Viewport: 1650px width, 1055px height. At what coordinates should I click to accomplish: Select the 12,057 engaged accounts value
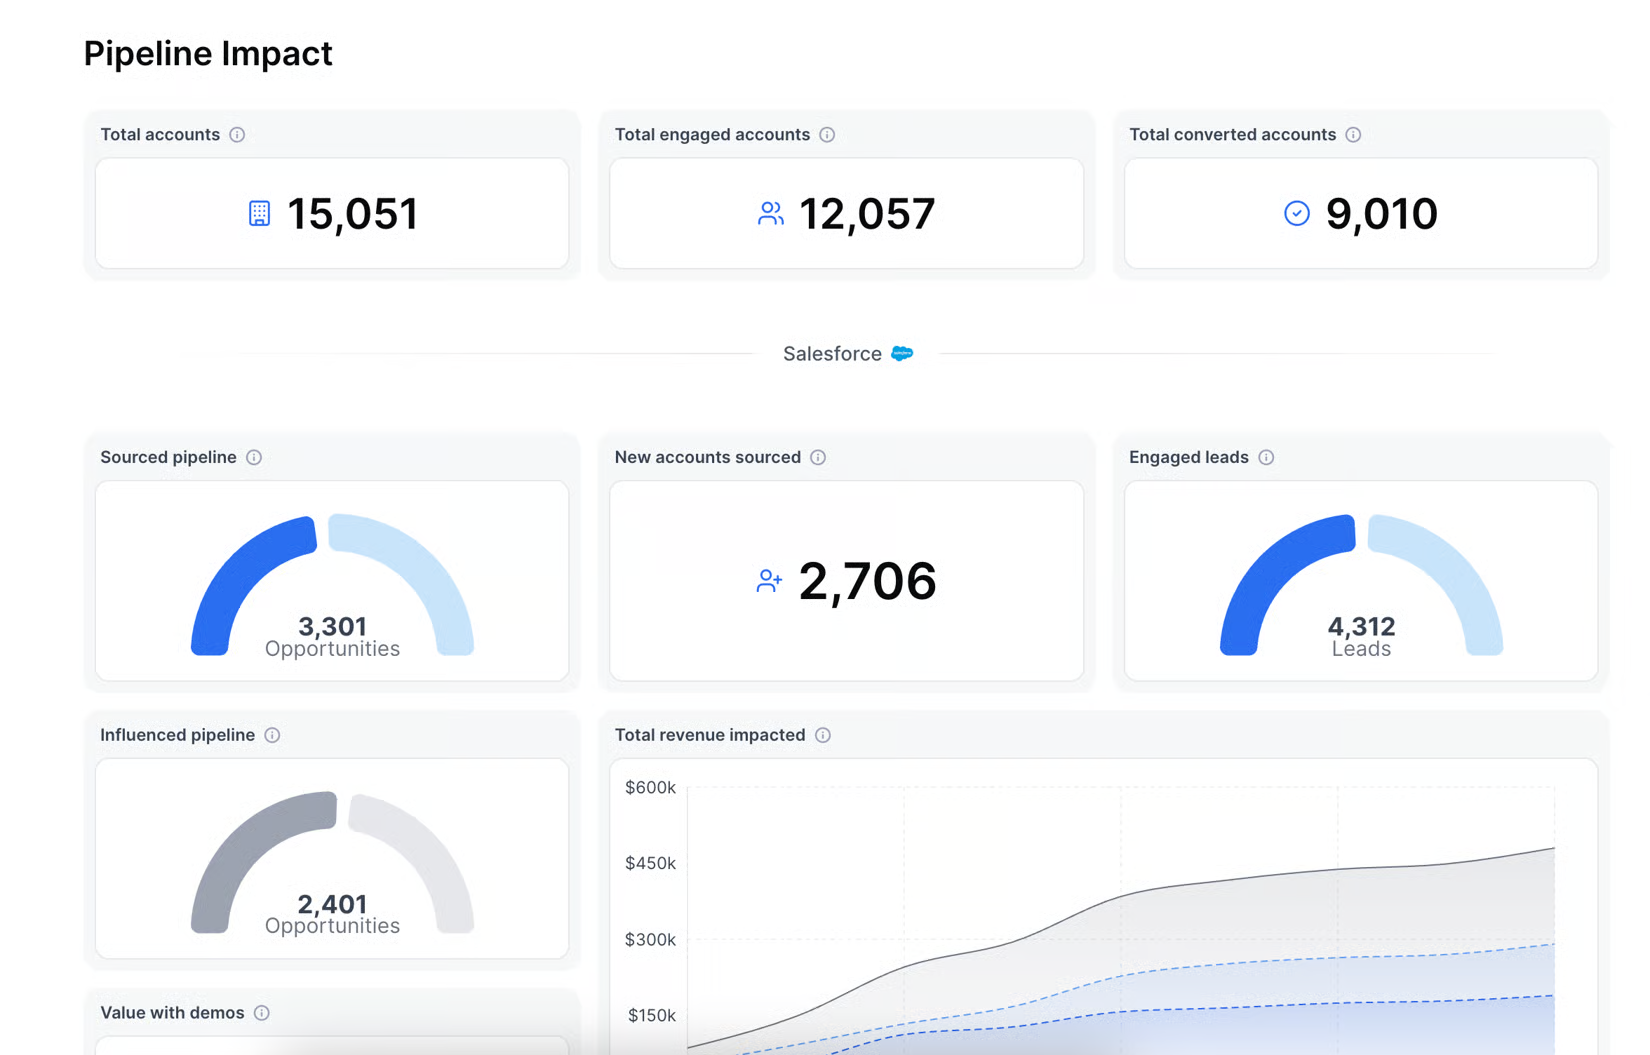click(867, 214)
